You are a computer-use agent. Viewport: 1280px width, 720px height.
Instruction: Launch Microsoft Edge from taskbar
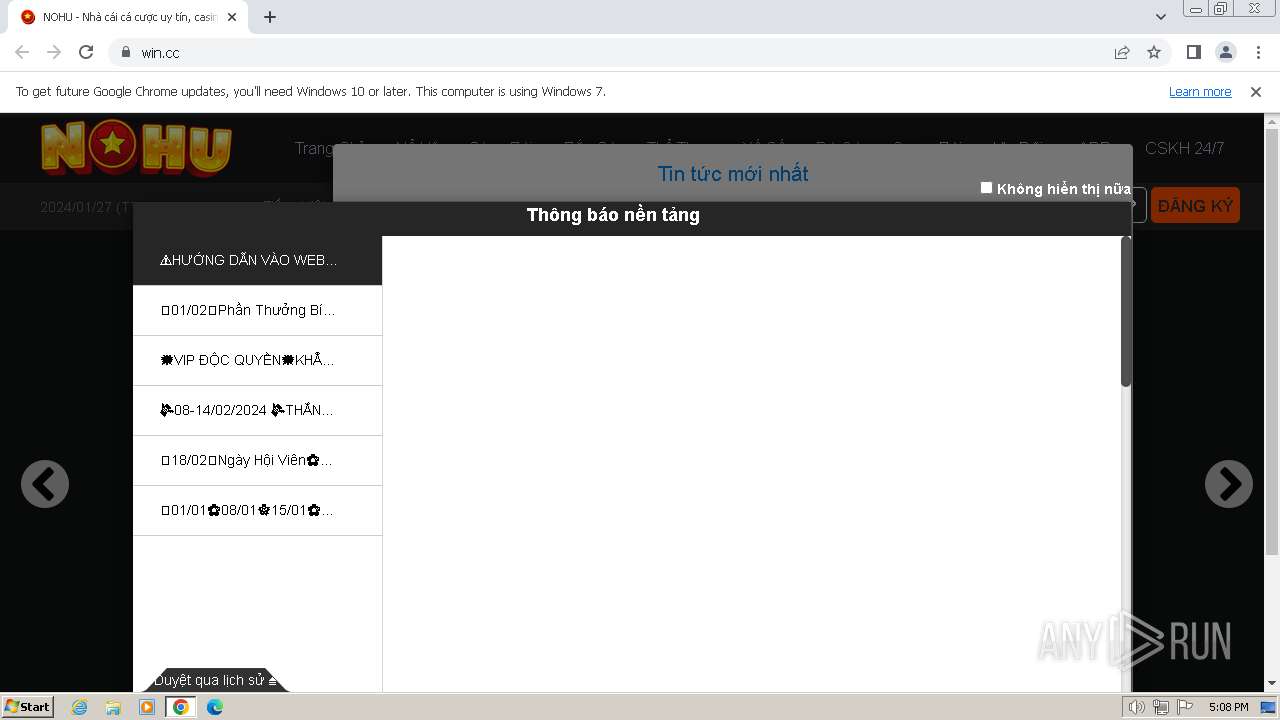[x=214, y=707]
